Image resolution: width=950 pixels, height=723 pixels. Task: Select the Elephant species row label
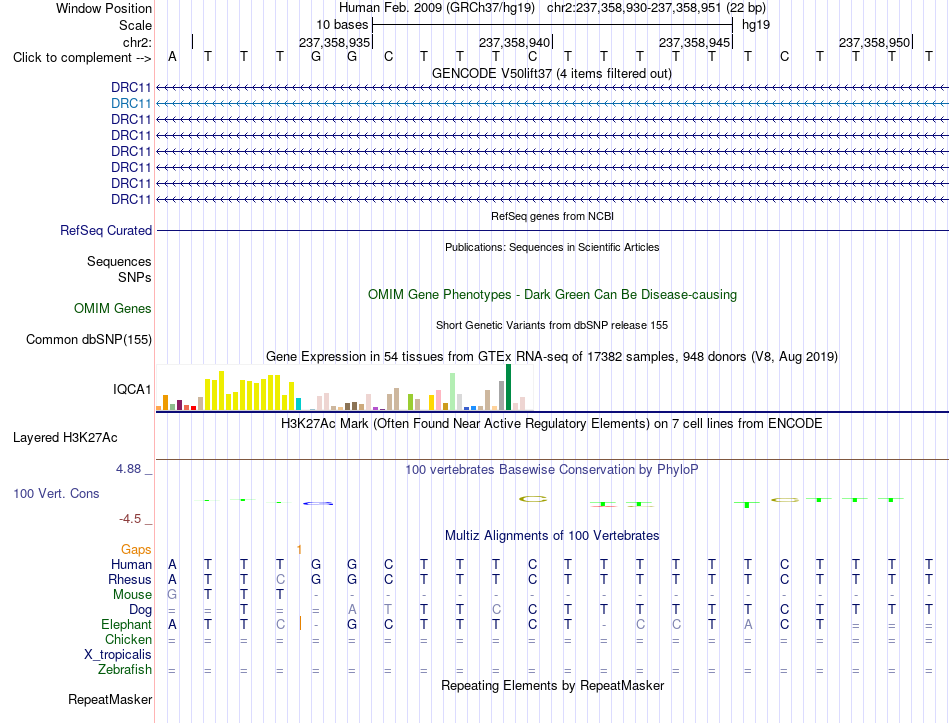point(126,624)
